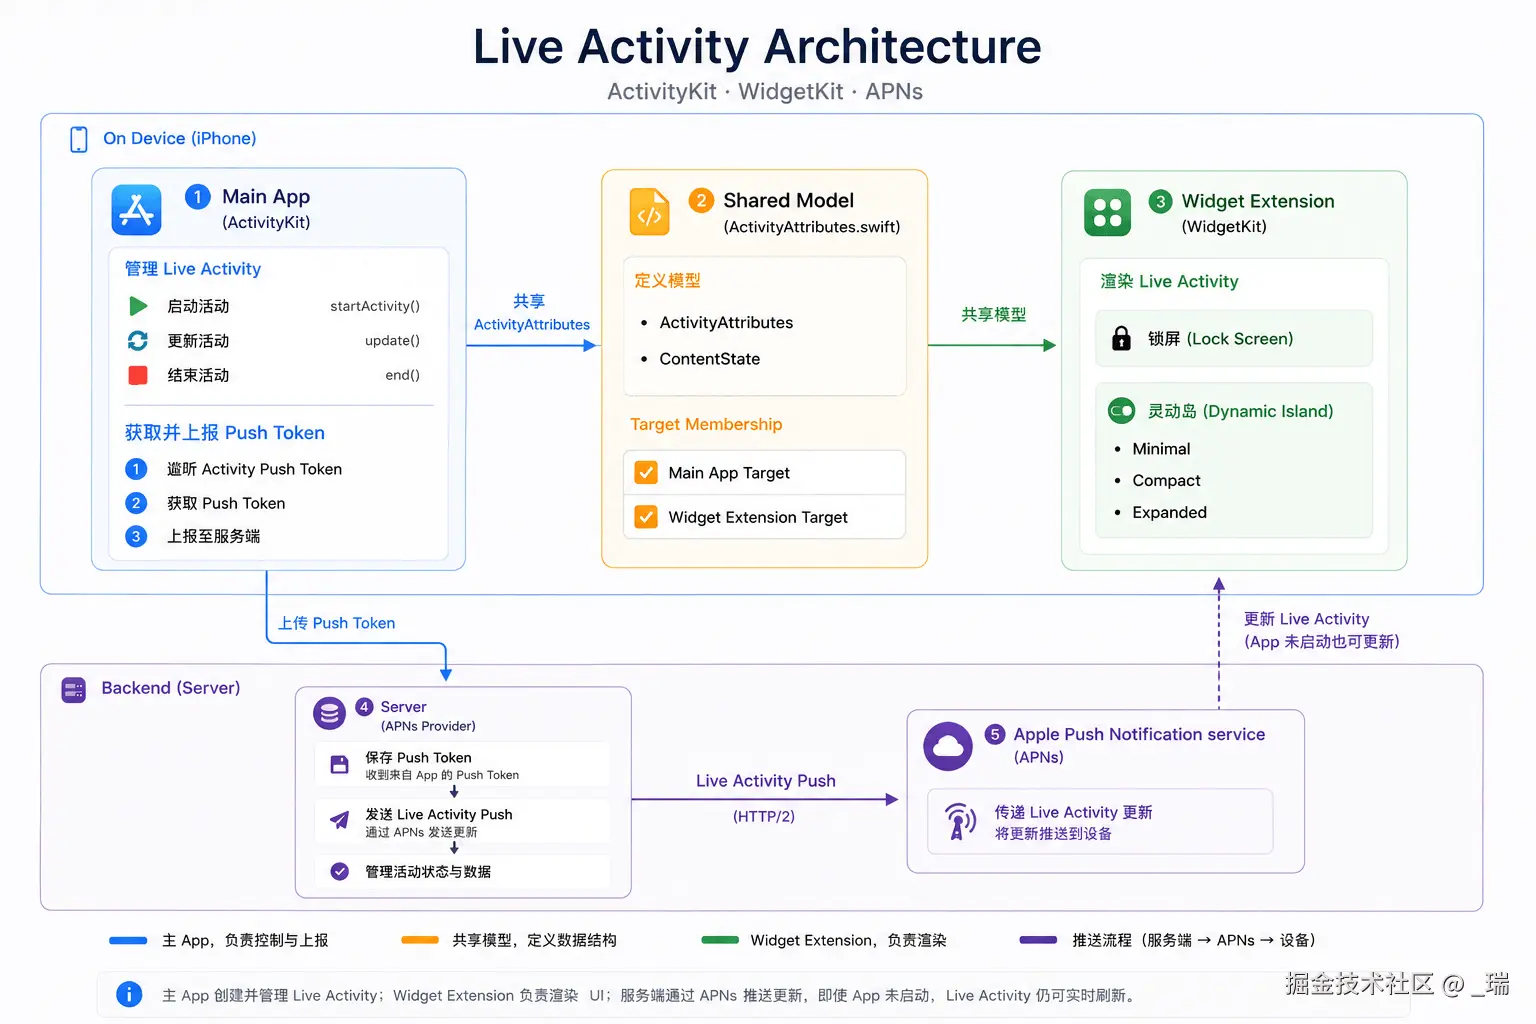The width and height of the screenshot is (1536, 1024).
Task: Click the blue info icon in the footer note
Action: click(129, 994)
